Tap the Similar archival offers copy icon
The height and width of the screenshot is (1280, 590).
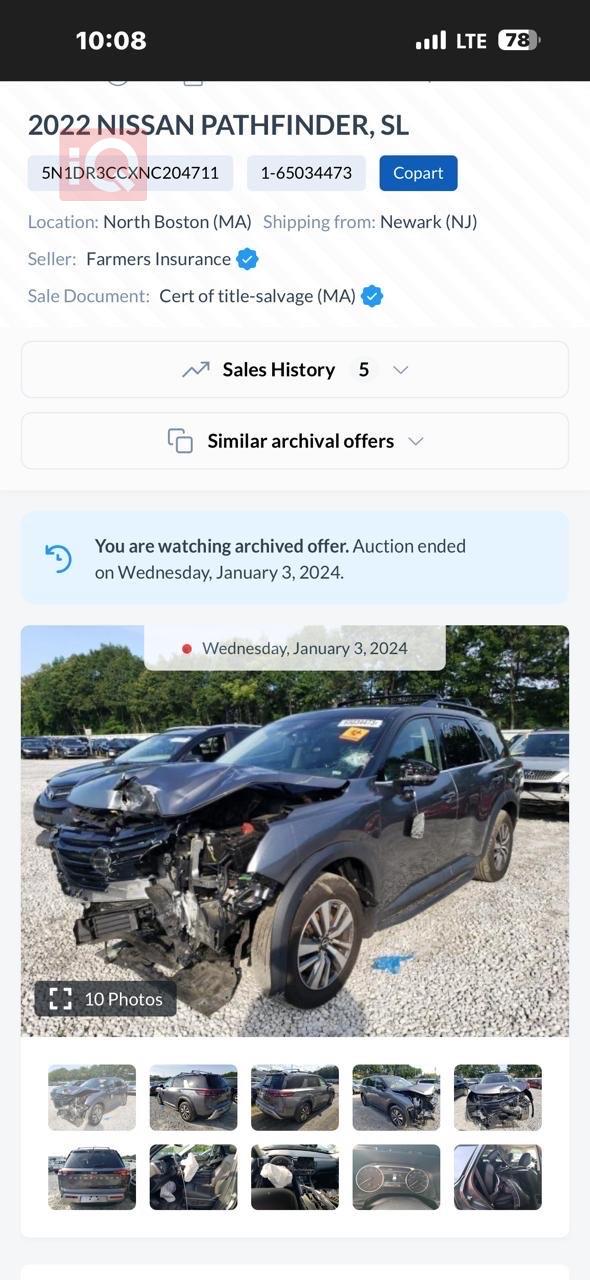point(180,441)
